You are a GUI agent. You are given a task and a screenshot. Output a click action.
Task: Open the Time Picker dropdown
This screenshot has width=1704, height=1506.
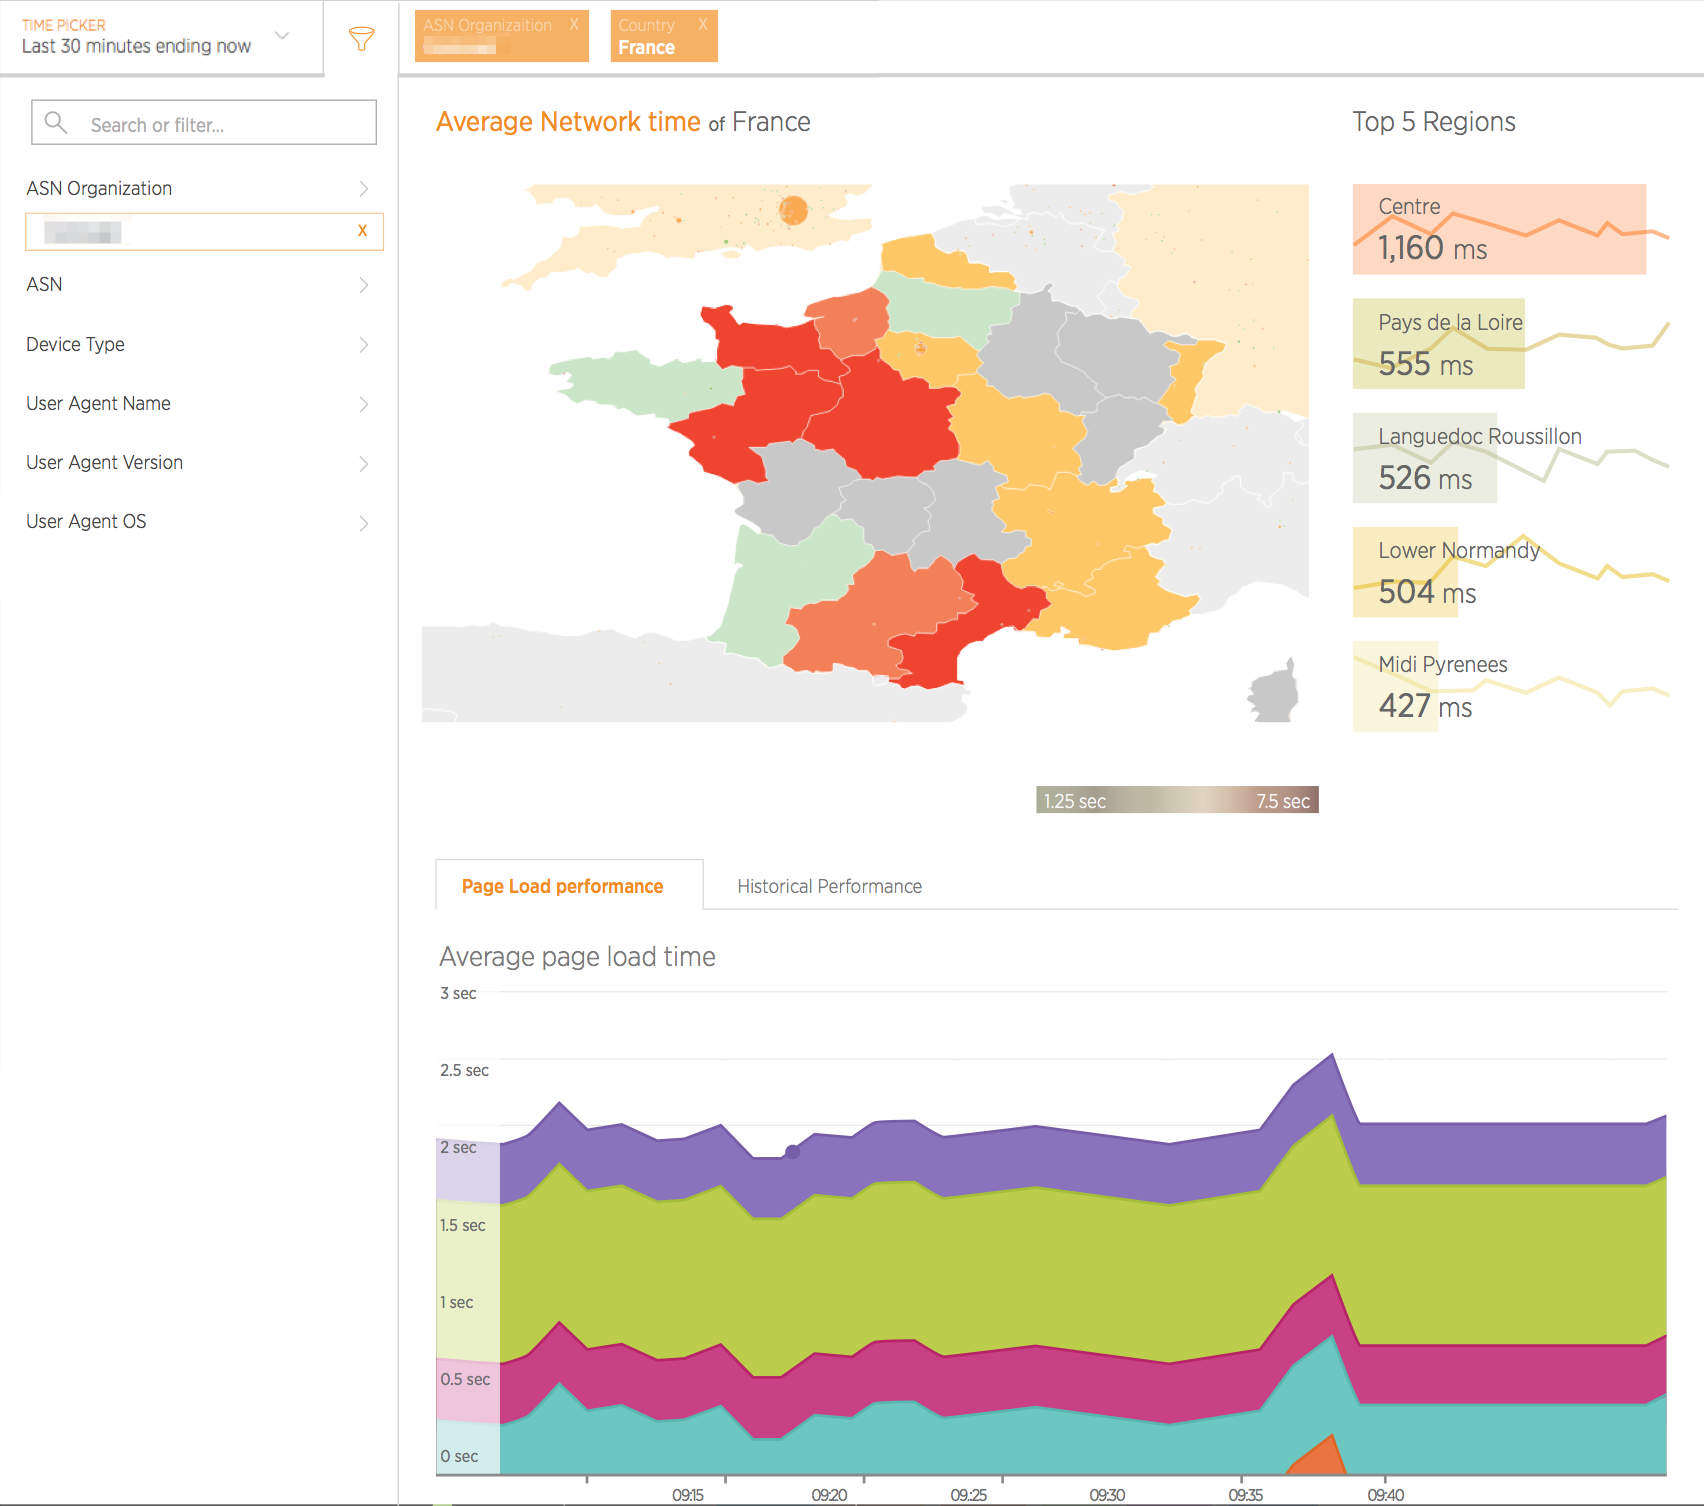[282, 36]
